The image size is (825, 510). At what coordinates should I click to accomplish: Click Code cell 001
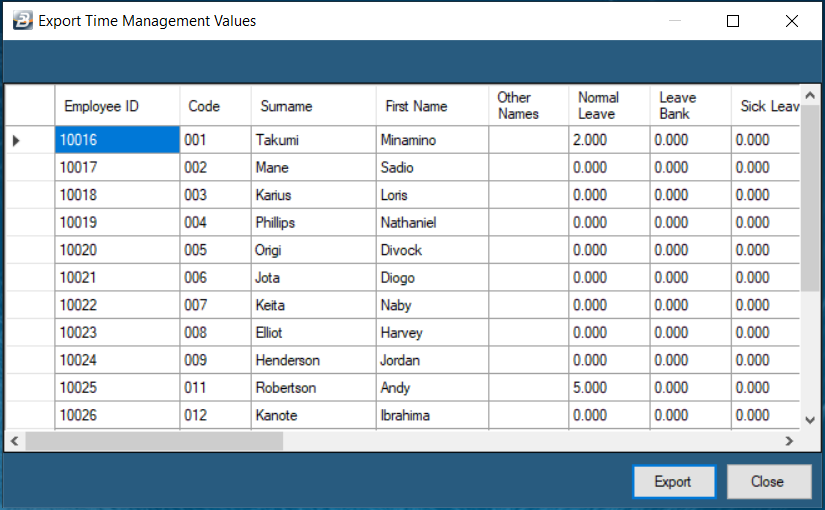tap(215, 140)
